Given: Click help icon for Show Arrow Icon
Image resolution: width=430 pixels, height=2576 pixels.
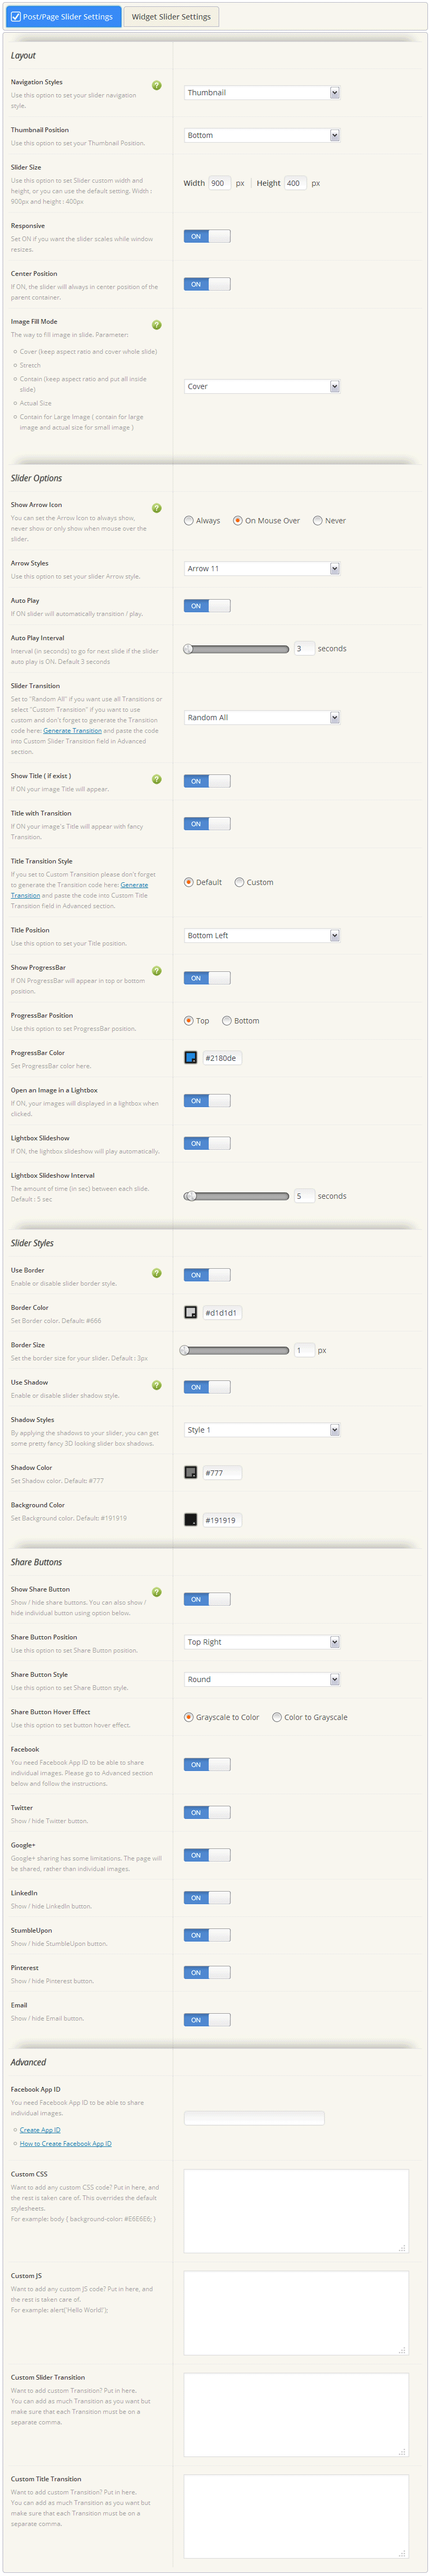Looking at the screenshot, I should click(156, 508).
